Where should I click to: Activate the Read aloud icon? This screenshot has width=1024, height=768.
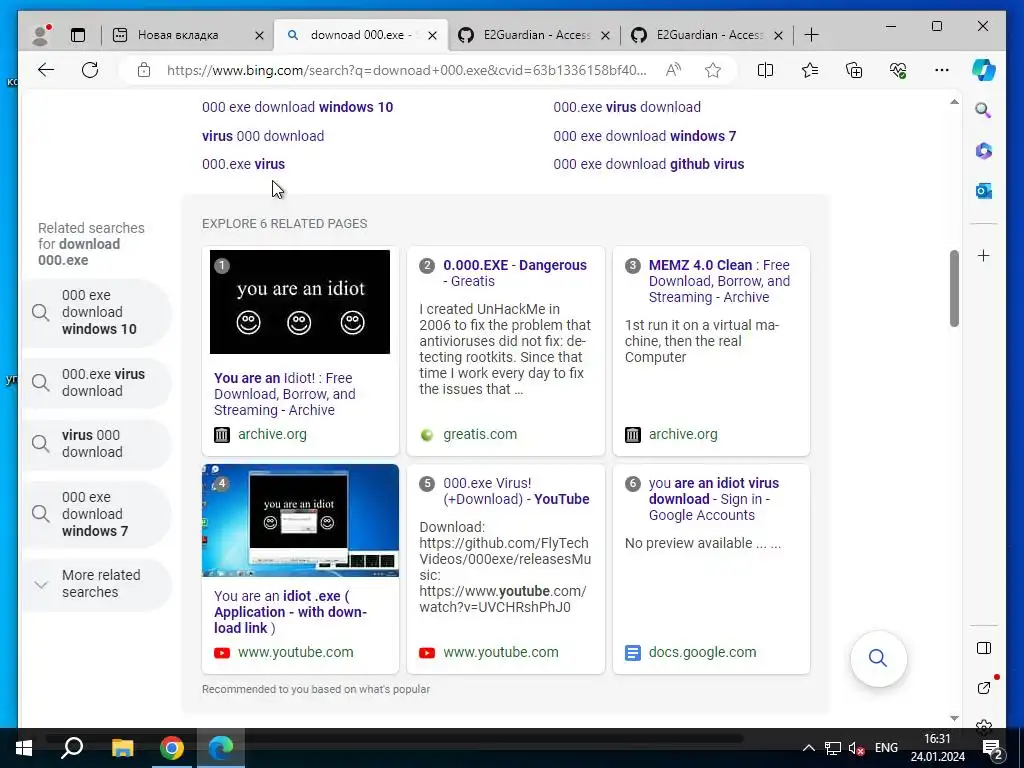(673, 70)
